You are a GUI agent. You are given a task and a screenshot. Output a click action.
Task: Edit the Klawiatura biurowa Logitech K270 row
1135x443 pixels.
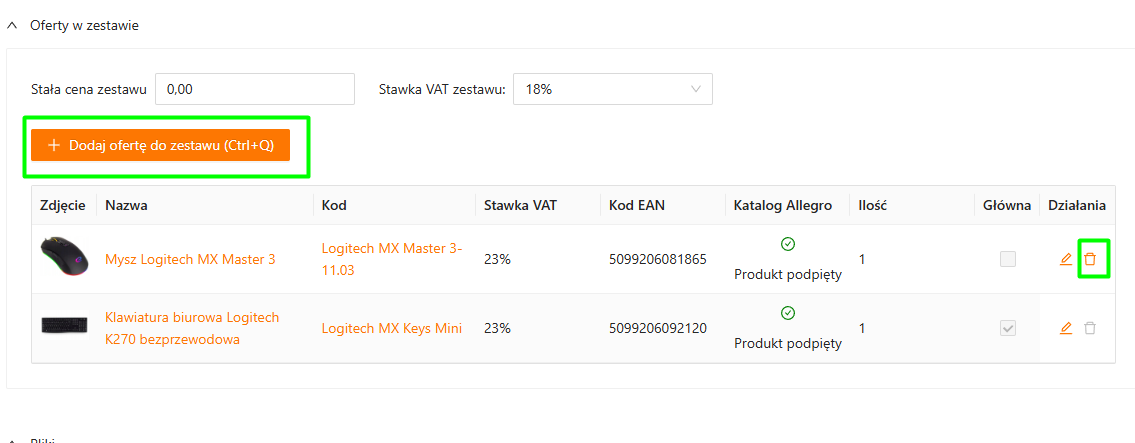[x=1066, y=328]
